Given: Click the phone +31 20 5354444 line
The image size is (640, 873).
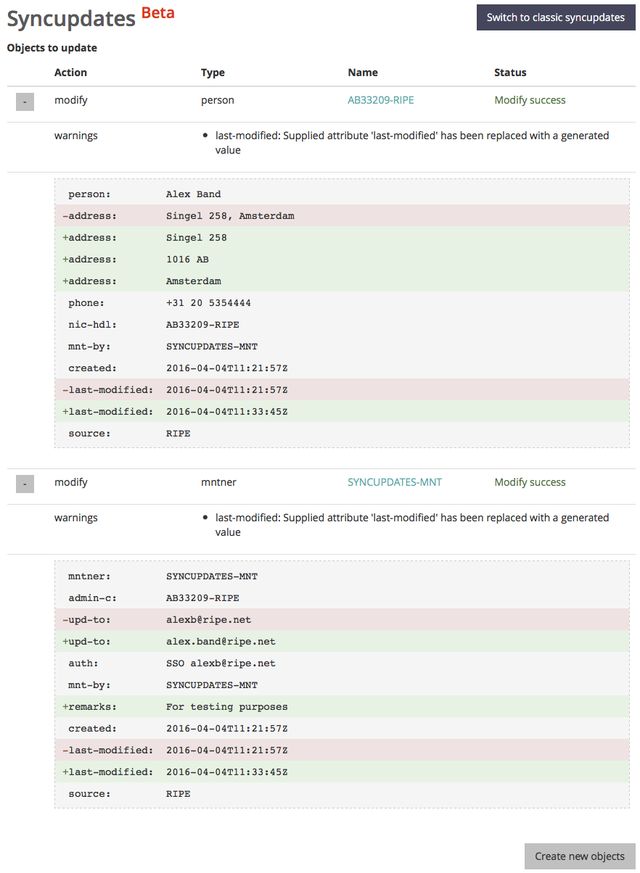Looking at the screenshot, I should click(342, 302).
